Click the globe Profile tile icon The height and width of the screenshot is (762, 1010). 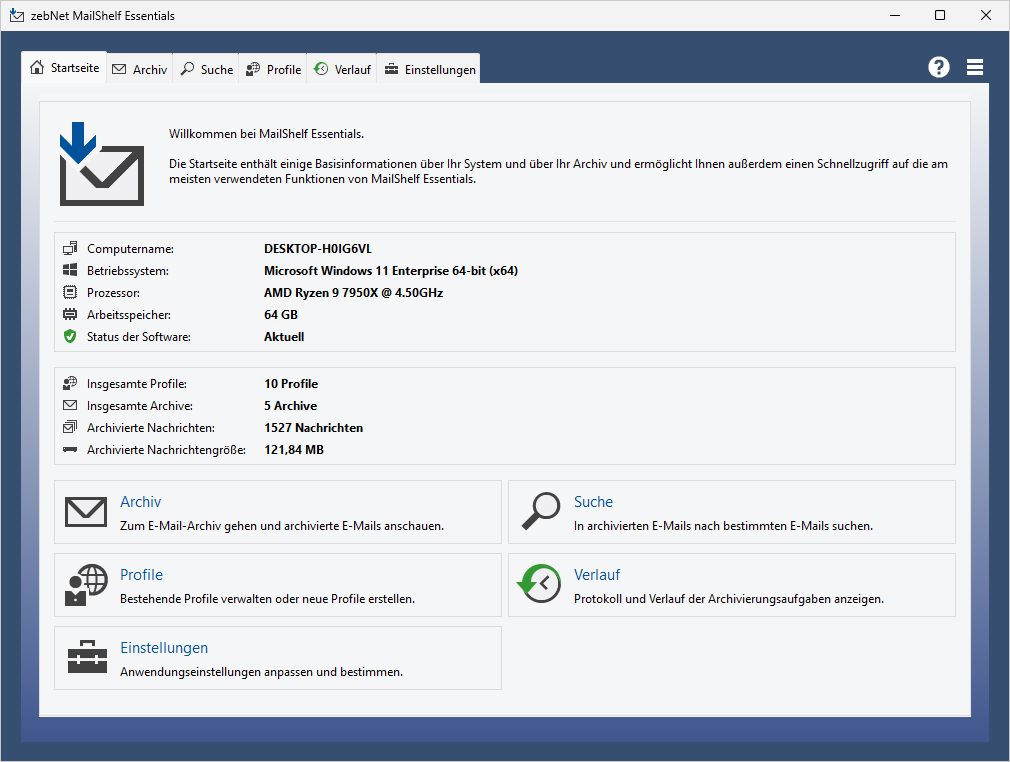tap(86, 585)
